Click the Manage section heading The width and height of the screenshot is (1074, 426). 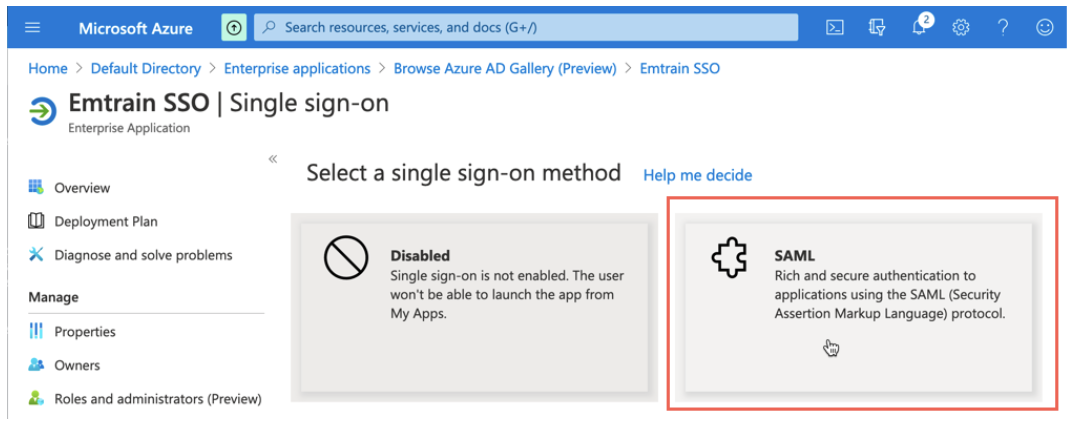pyautogui.click(x=53, y=297)
